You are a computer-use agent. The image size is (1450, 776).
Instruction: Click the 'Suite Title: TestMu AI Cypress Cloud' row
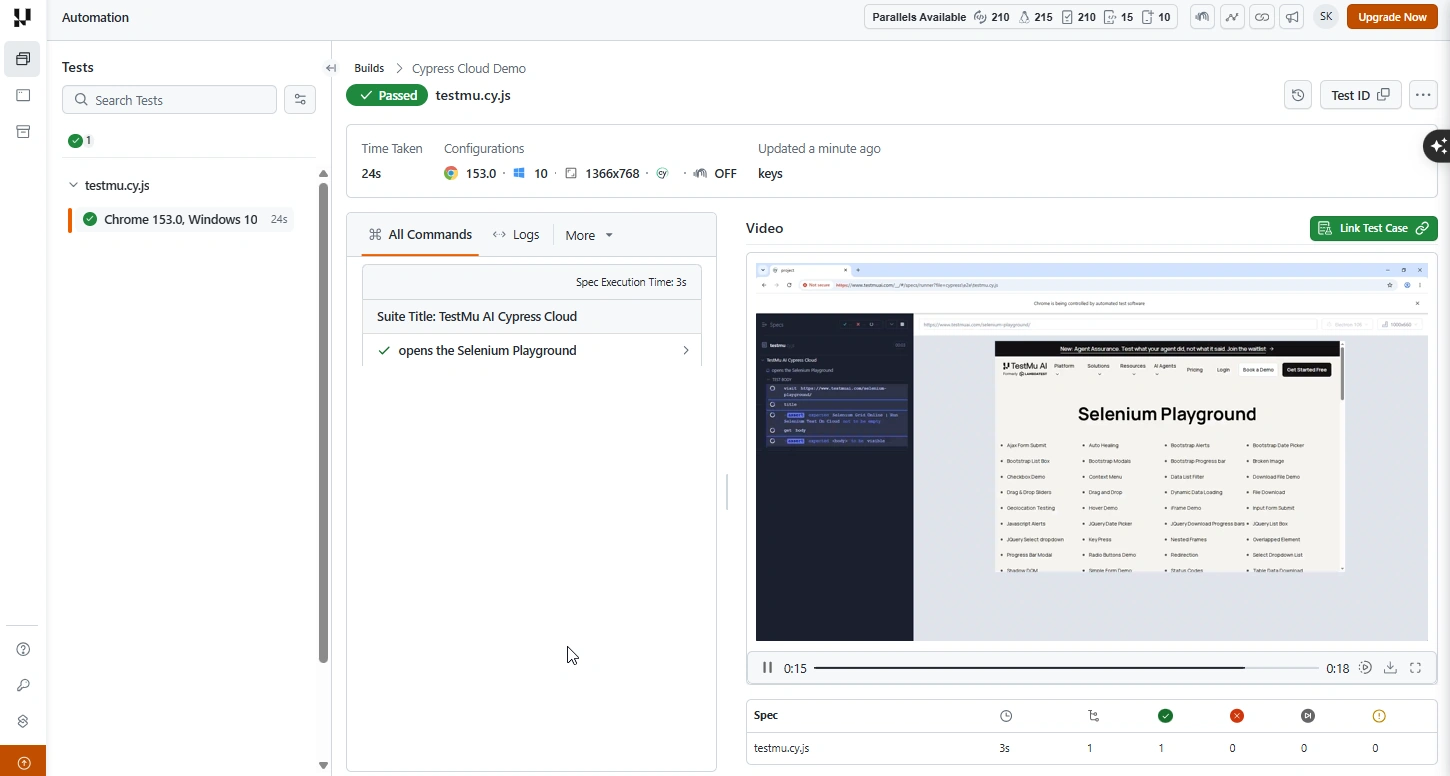point(532,316)
